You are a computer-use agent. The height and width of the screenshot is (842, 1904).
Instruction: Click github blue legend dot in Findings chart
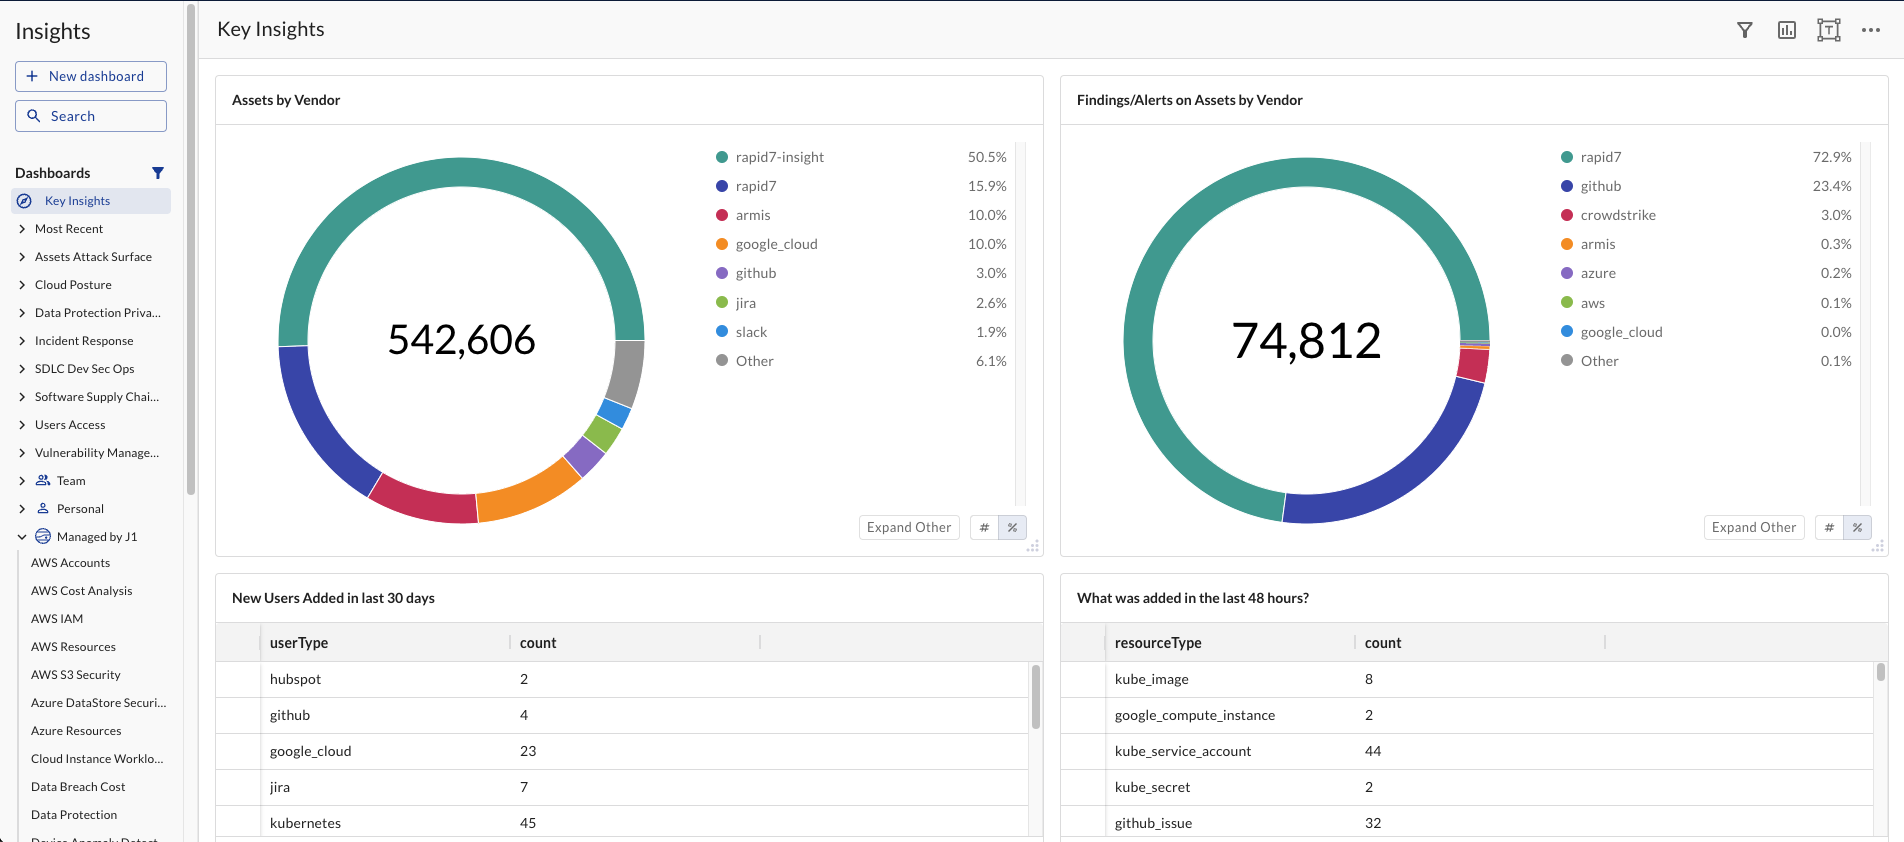point(1567,186)
